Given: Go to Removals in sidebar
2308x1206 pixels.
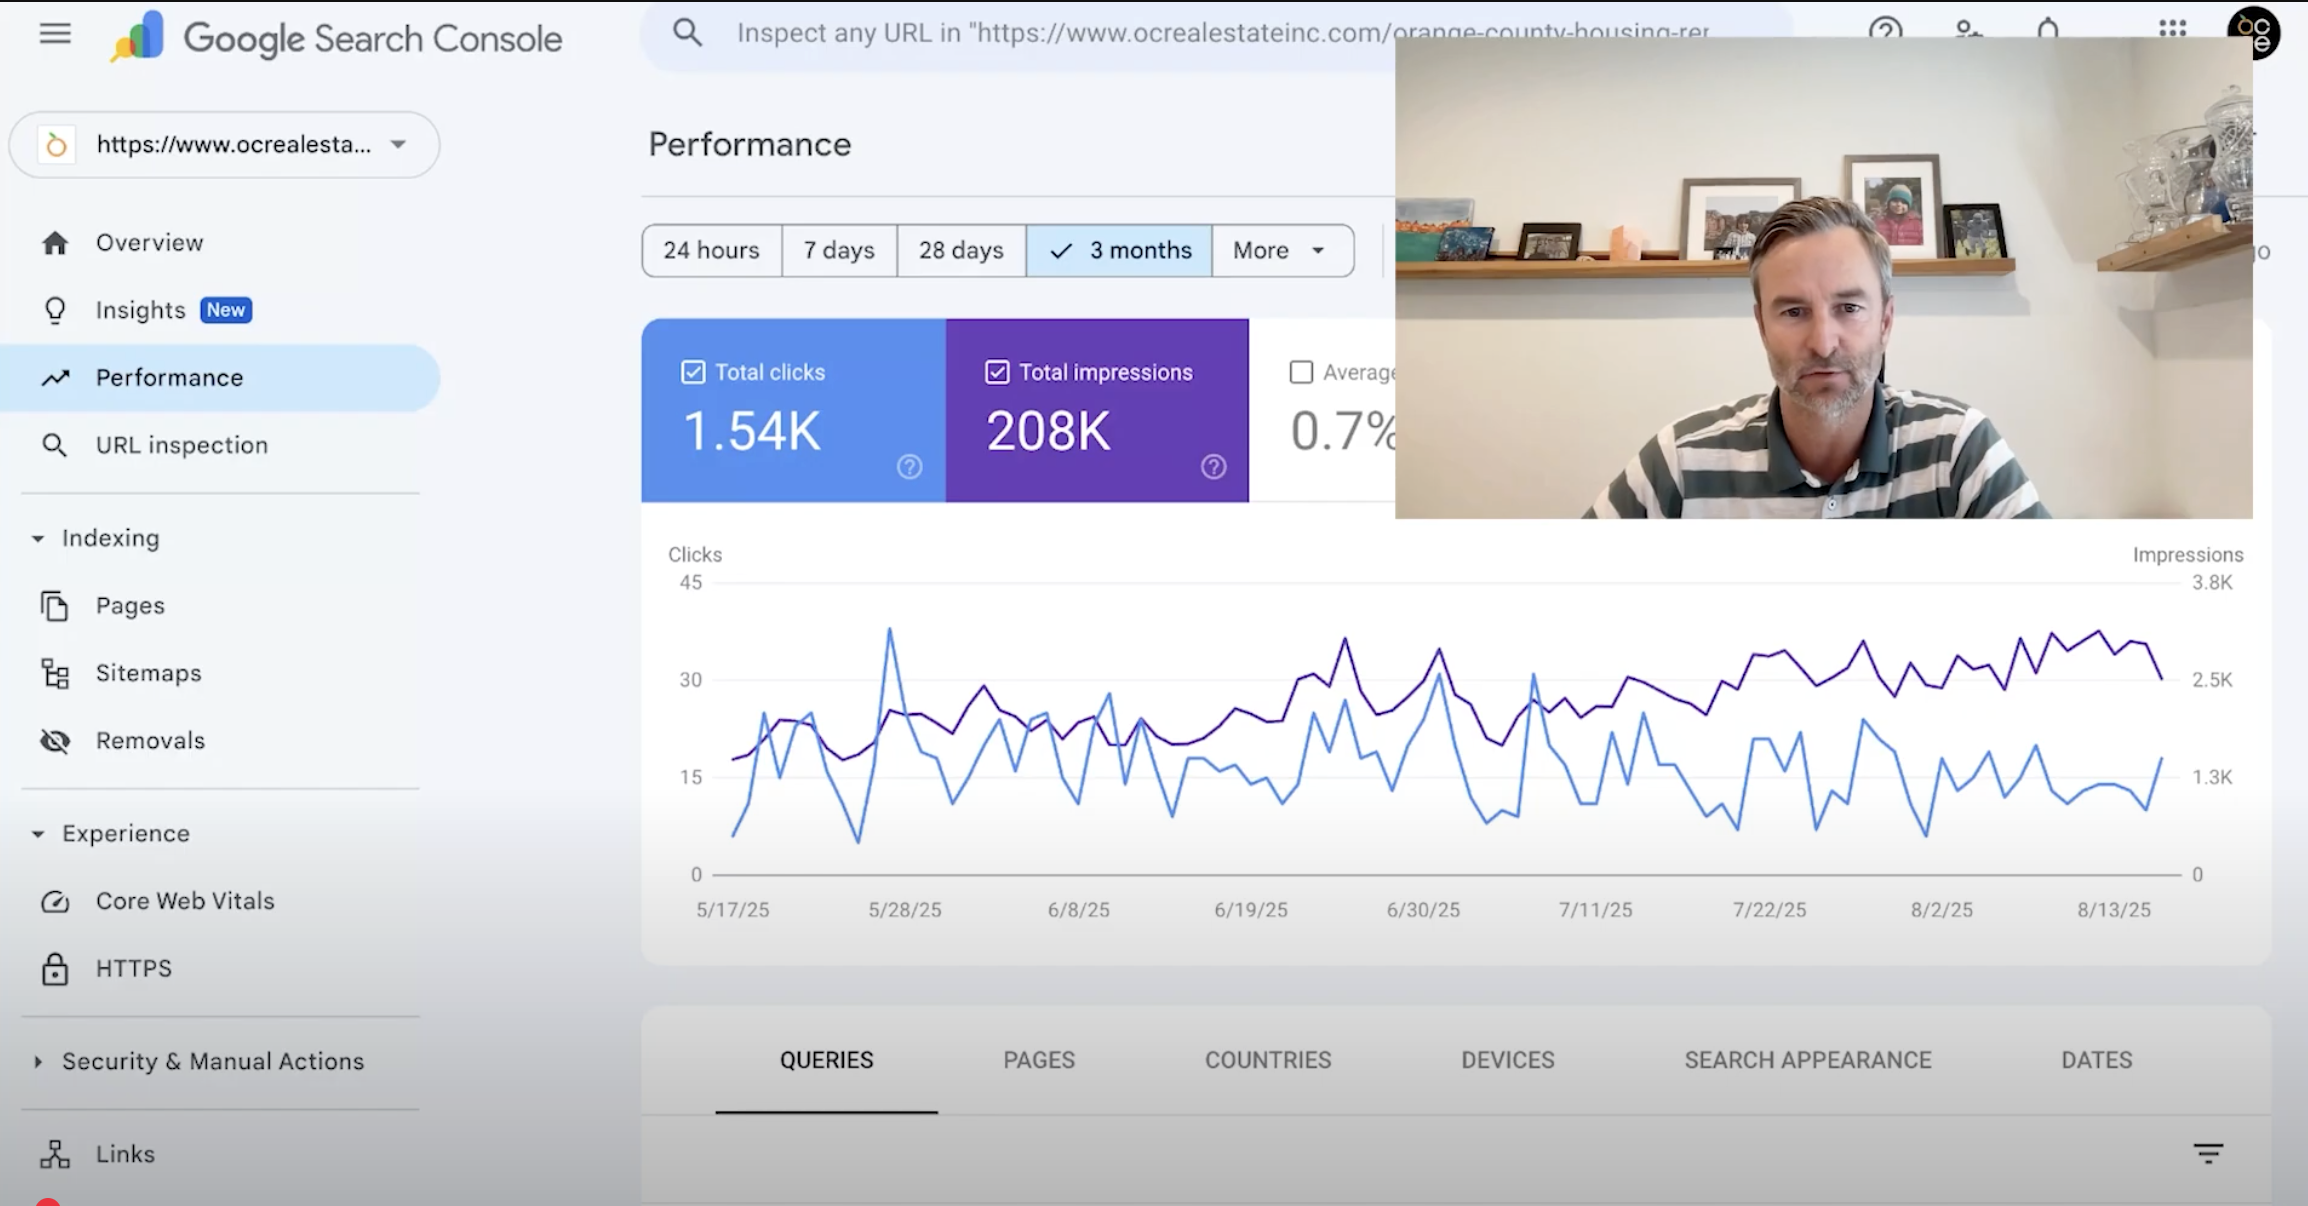Looking at the screenshot, I should (150, 741).
